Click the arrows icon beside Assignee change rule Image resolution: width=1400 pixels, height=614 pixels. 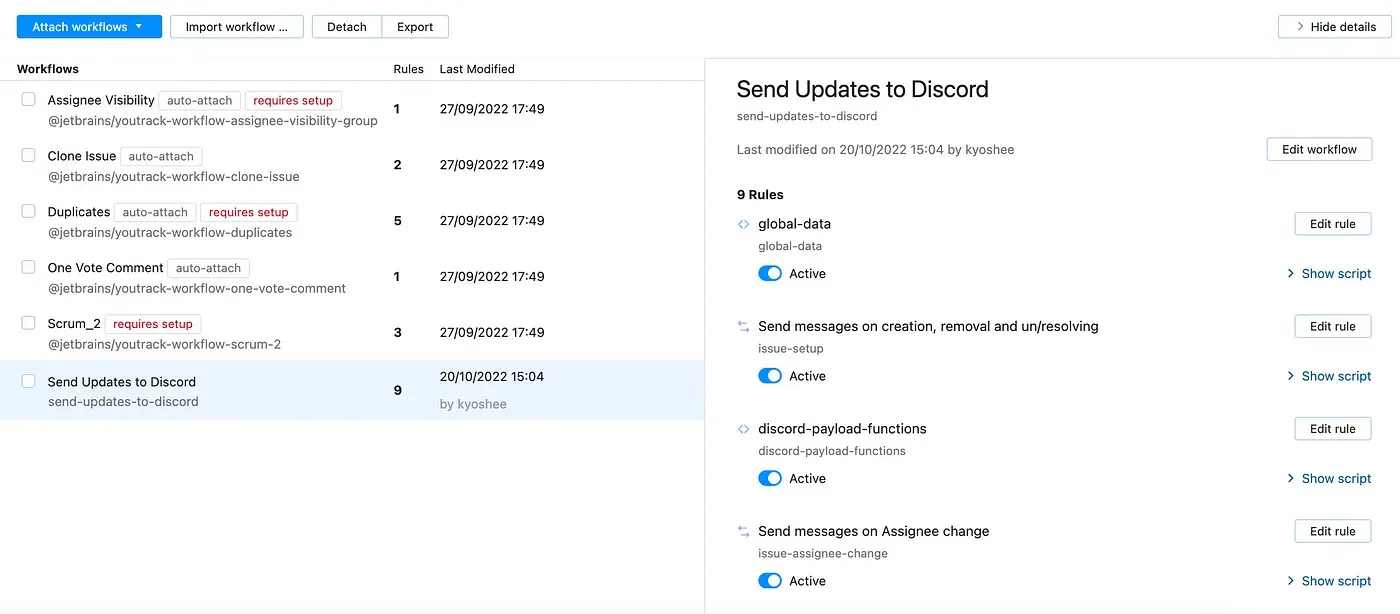pos(743,531)
